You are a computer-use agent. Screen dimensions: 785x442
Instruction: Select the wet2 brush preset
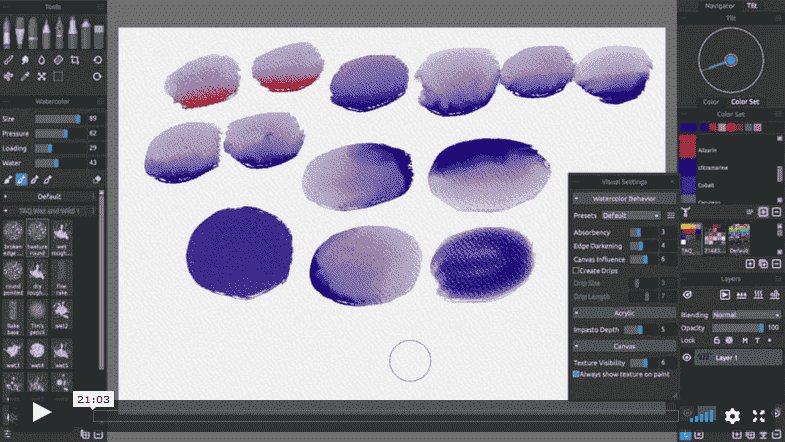62,317
